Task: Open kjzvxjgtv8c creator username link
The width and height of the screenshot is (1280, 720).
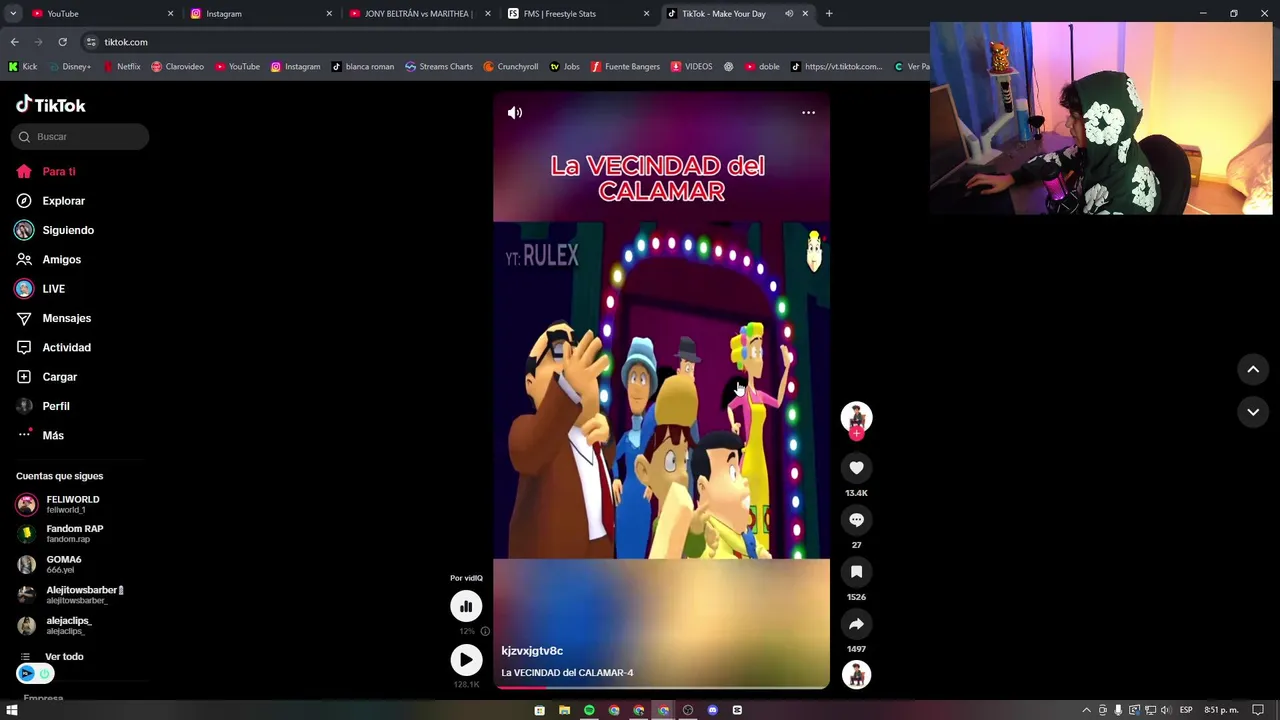Action: tap(532, 651)
